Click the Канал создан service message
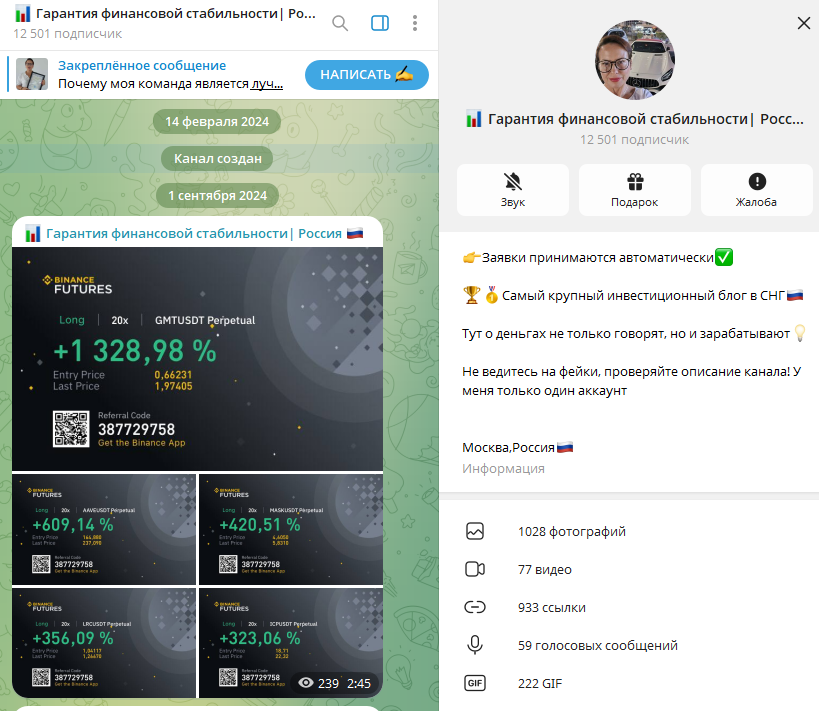Viewport: 819px width, 711px height. click(217, 159)
